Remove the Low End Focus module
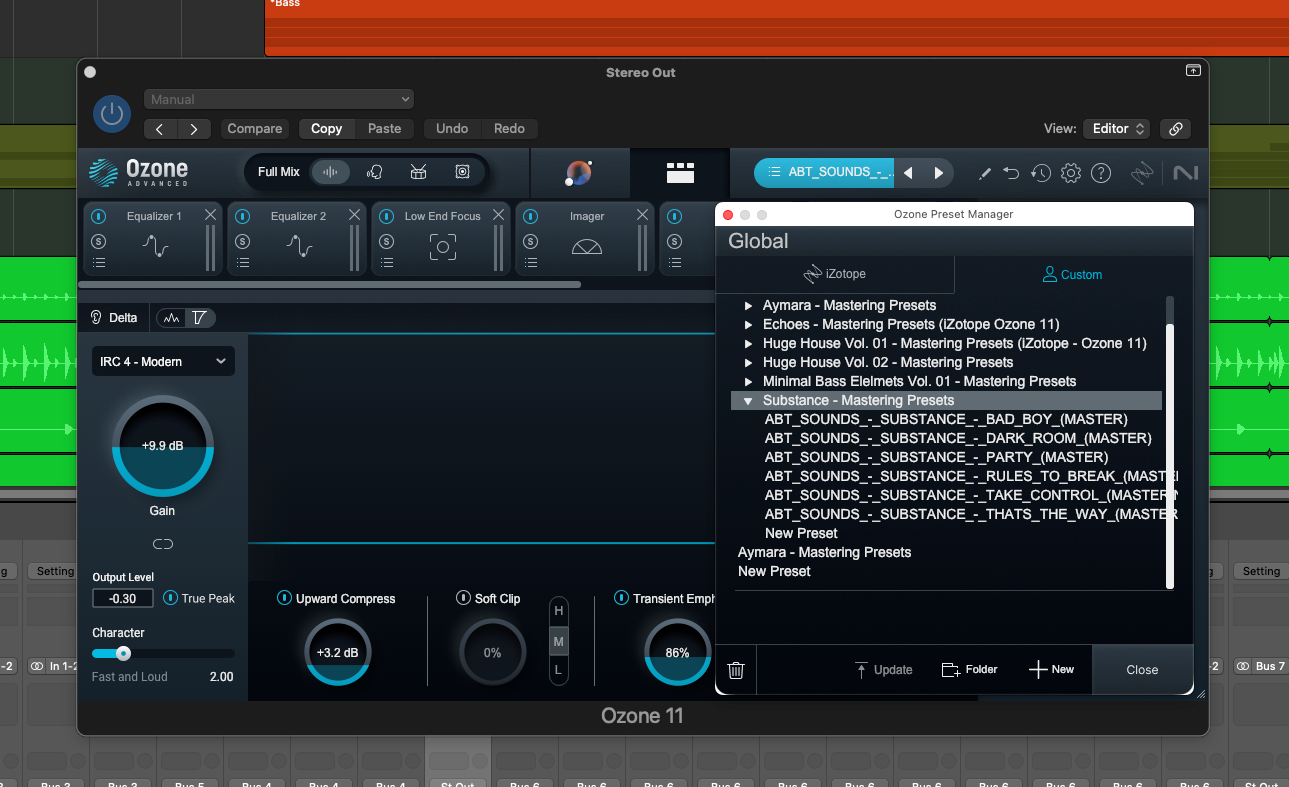This screenshot has width=1289, height=787. pyautogui.click(x=498, y=215)
